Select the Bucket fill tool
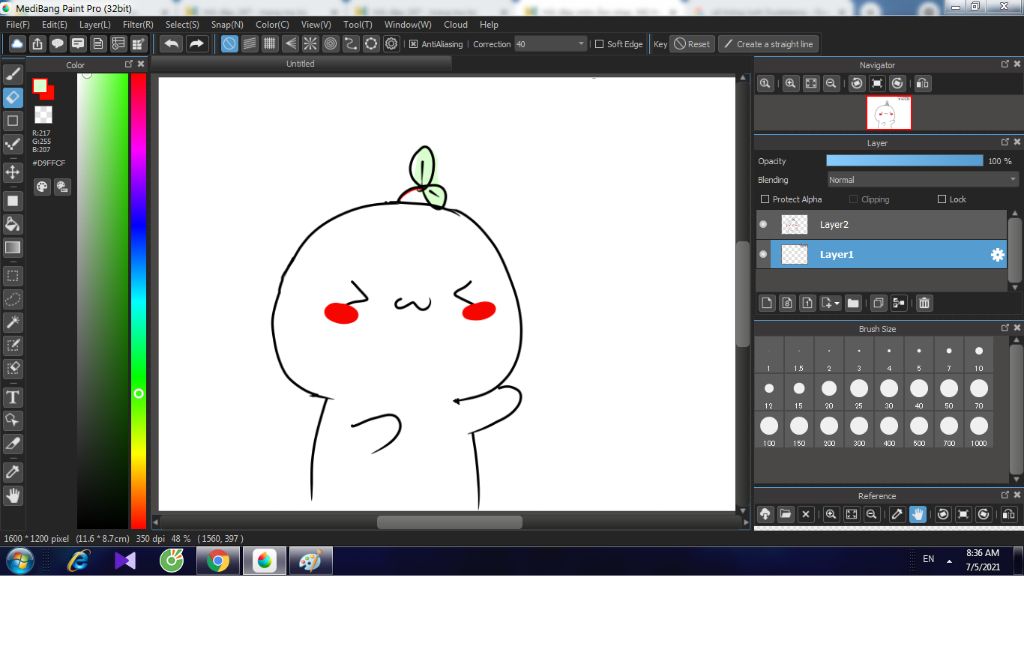This screenshot has height=661, width=1024. (x=12, y=224)
